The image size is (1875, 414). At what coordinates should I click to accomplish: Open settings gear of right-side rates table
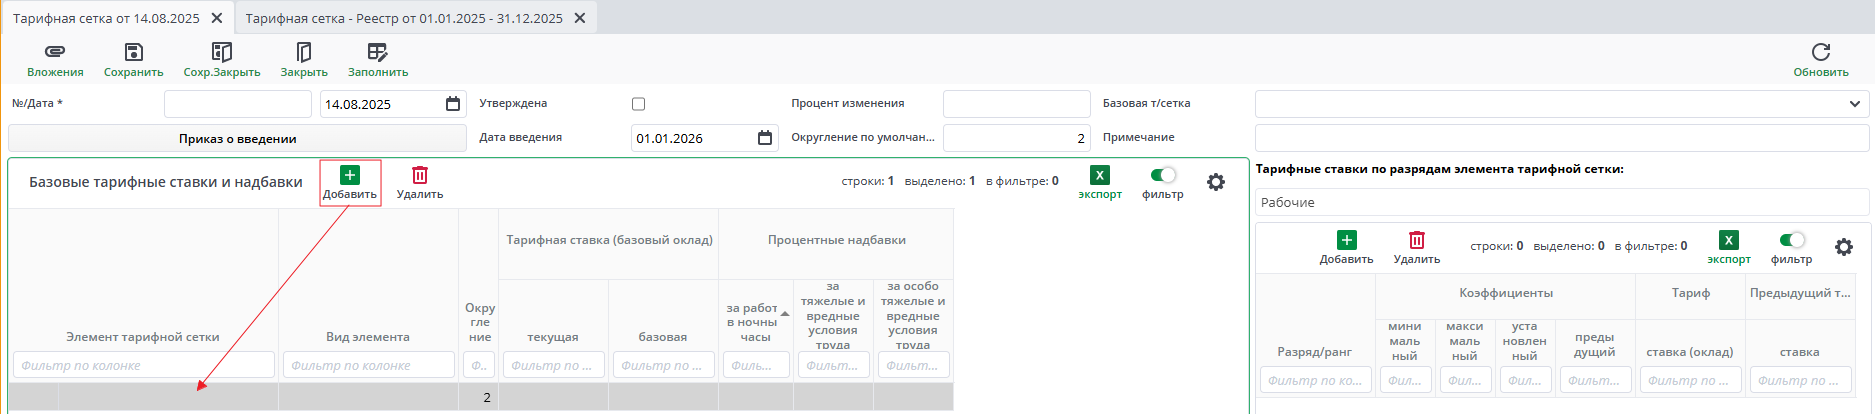(x=1843, y=247)
